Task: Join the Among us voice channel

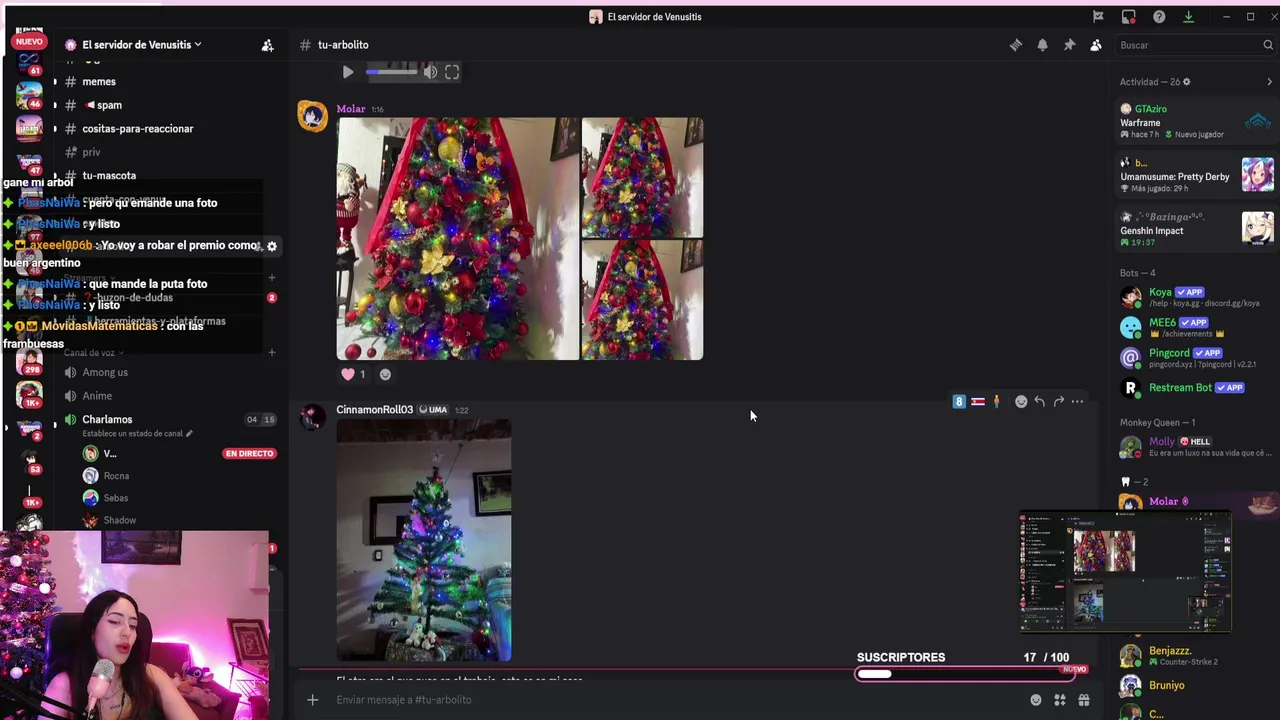Action: (x=105, y=372)
